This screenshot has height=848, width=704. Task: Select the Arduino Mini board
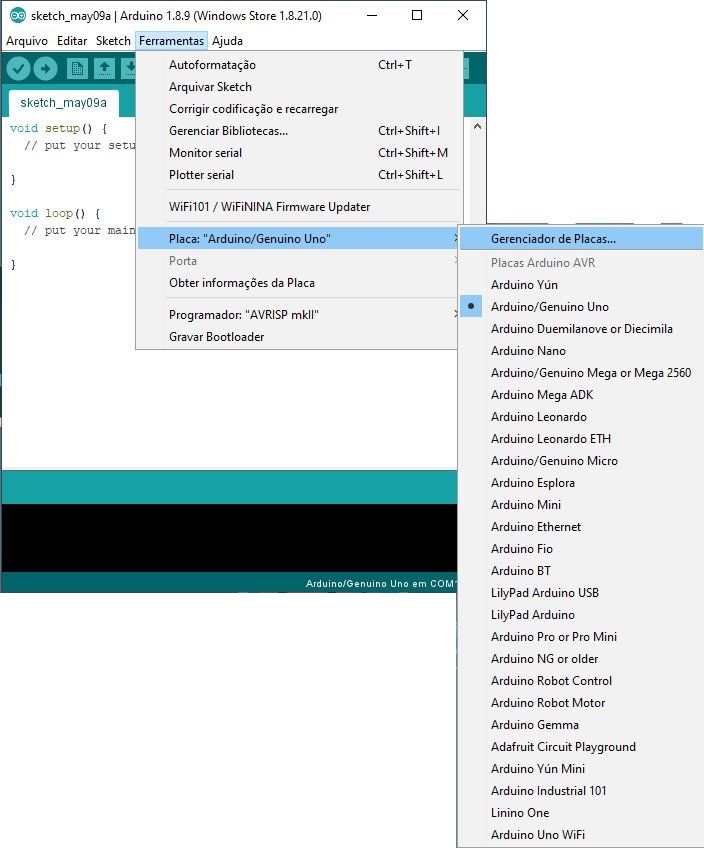click(x=581, y=505)
